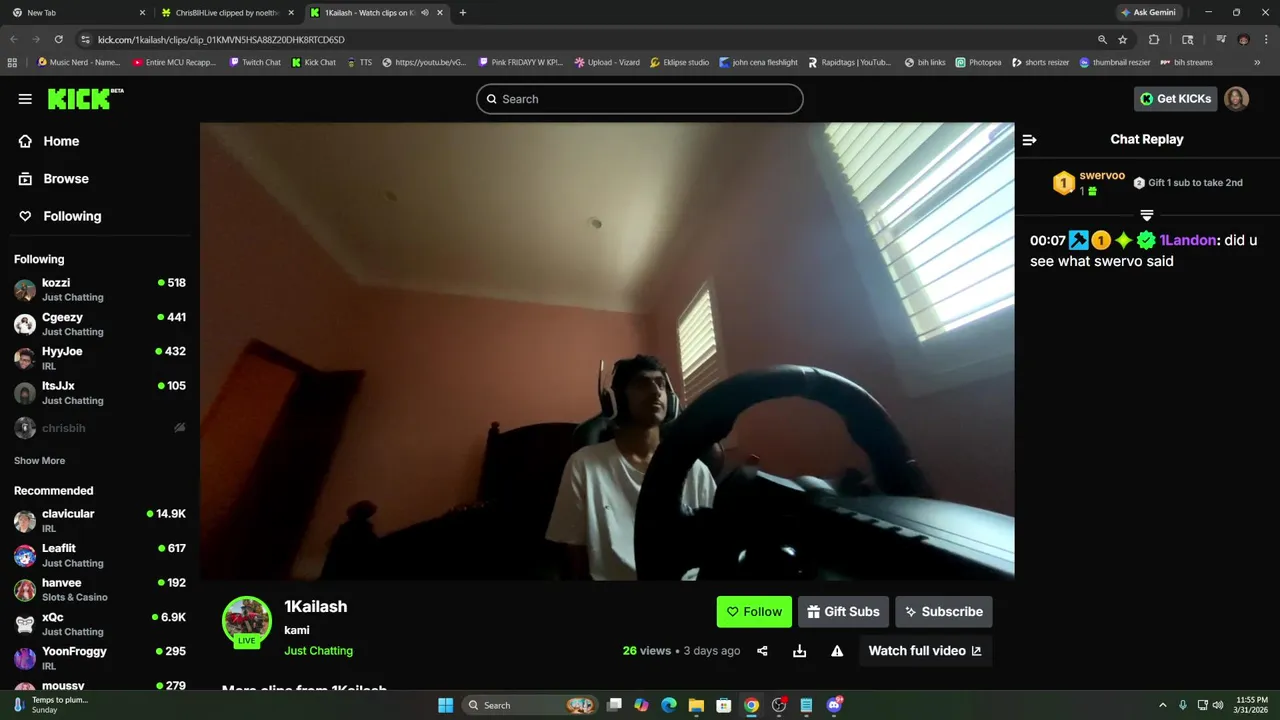Close the 1Kailash browser tab

tap(440, 13)
